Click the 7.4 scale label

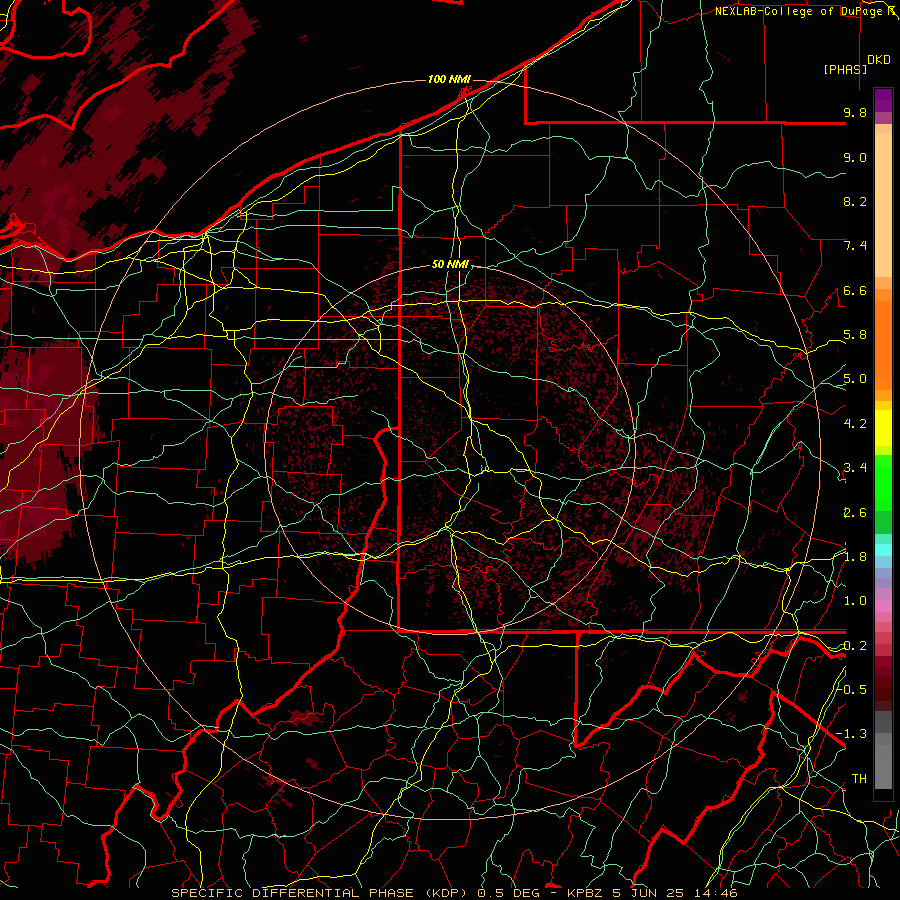coord(855,246)
